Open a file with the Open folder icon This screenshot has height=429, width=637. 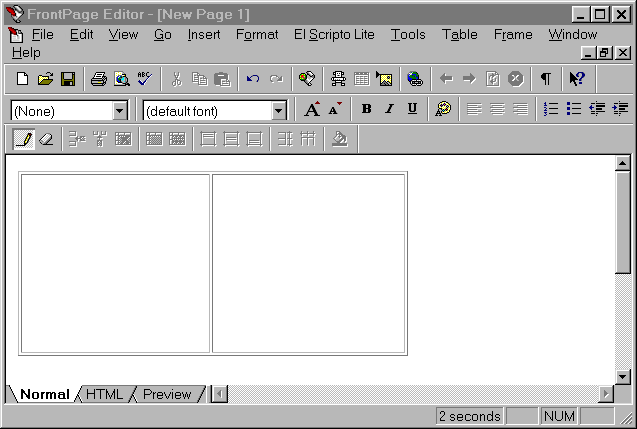click(45, 78)
